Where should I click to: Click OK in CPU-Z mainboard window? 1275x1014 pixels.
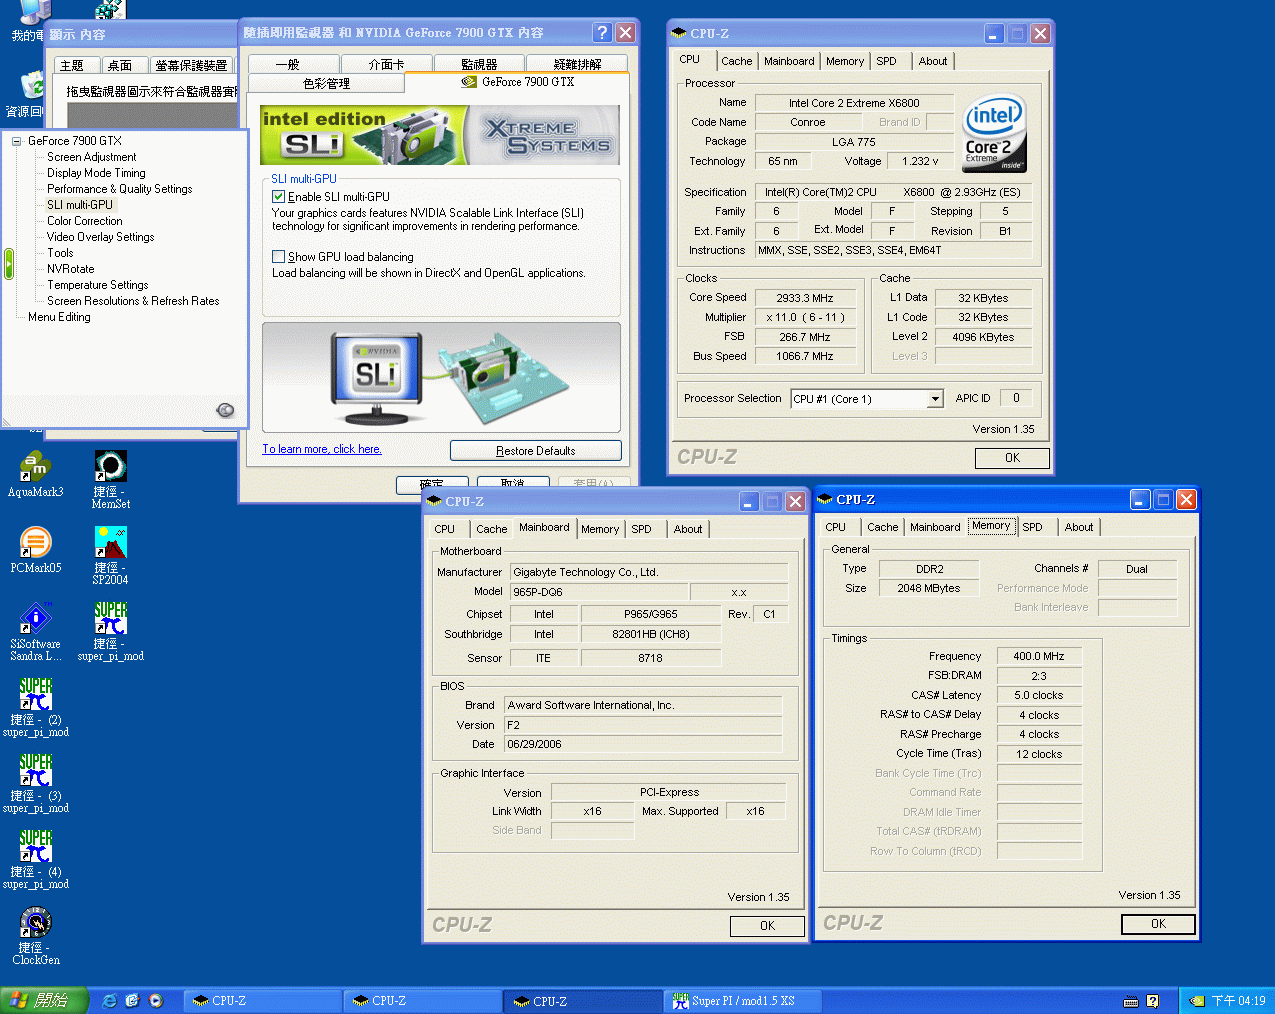(767, 926)
